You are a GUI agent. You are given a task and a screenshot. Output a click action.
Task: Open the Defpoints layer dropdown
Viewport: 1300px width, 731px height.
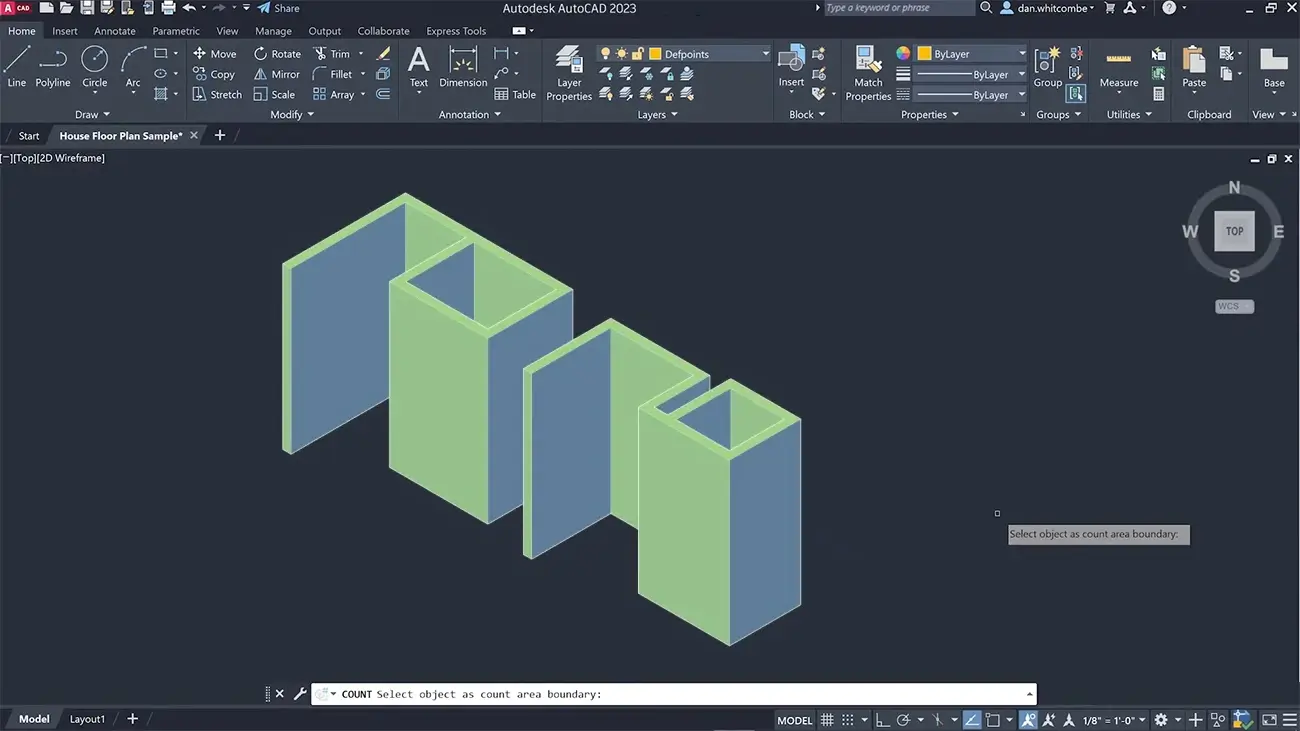tap(765, 53)
